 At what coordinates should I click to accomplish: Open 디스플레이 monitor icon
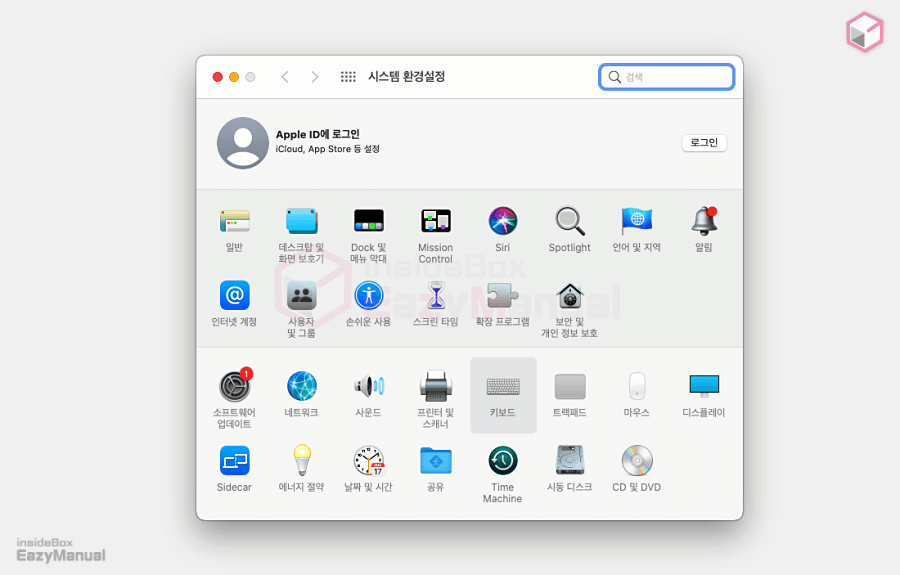[704, 386]
